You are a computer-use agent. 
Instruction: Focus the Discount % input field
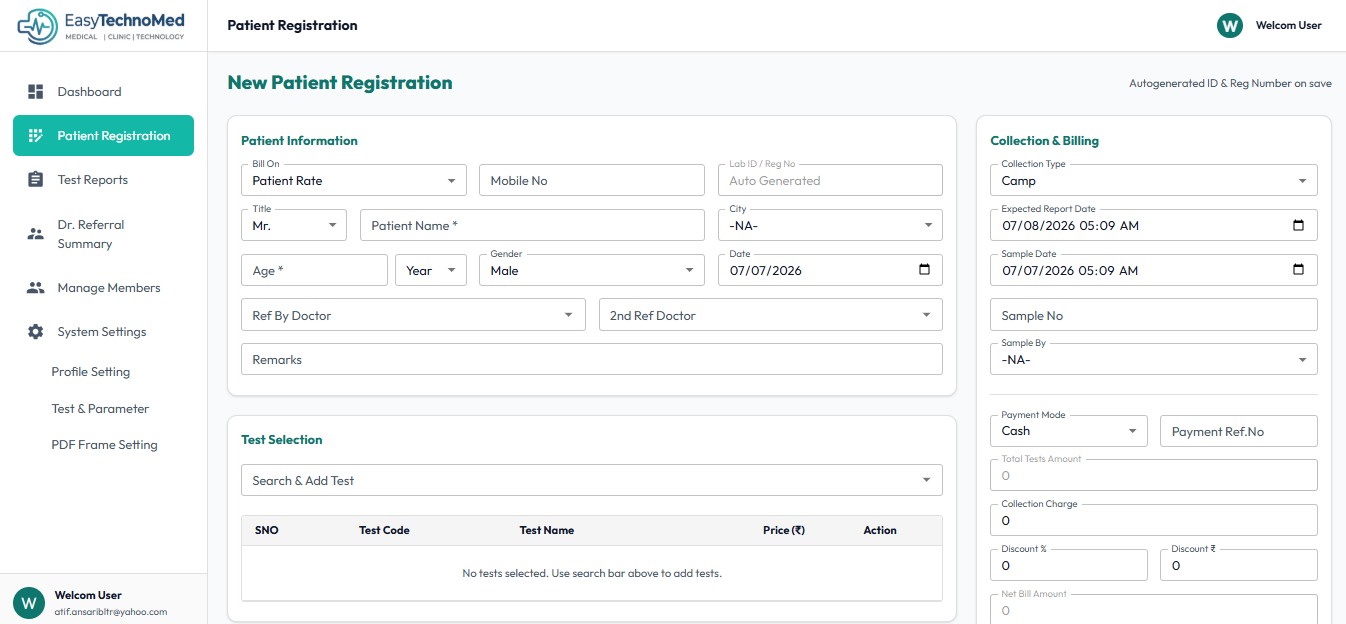coord(1069,565)
